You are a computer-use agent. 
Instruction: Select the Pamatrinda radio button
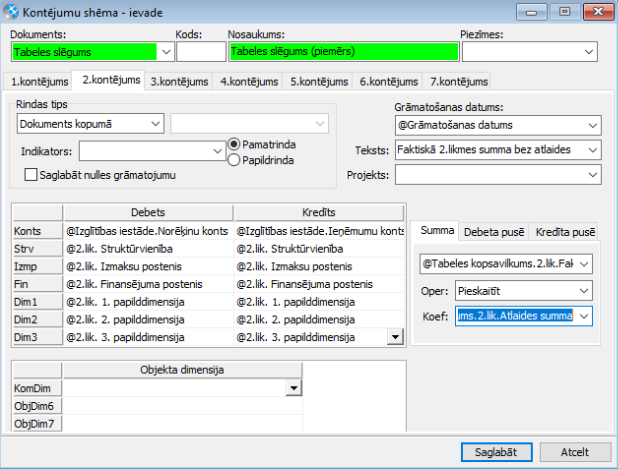click(x=234, y=144)
